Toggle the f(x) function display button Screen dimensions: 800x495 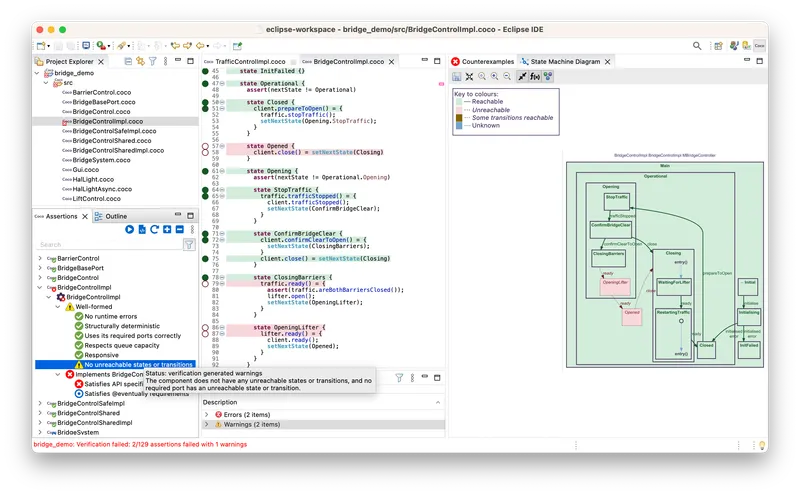535,76
